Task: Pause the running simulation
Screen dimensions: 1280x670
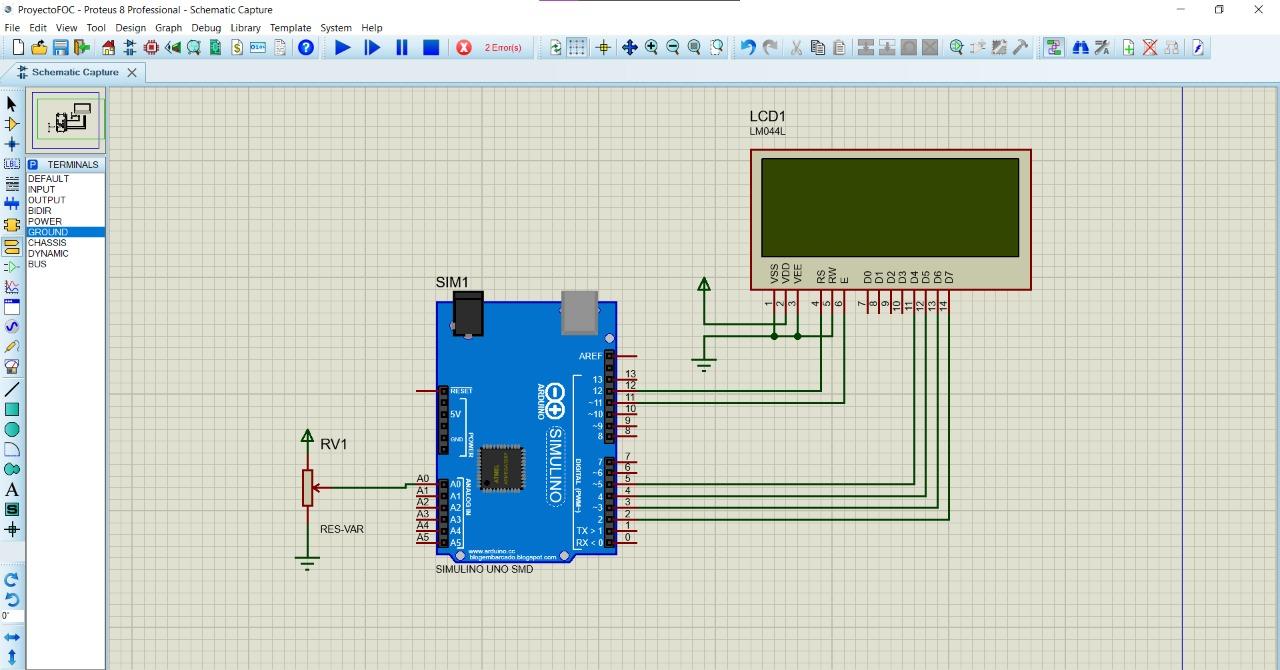Action: pos(402,47)
